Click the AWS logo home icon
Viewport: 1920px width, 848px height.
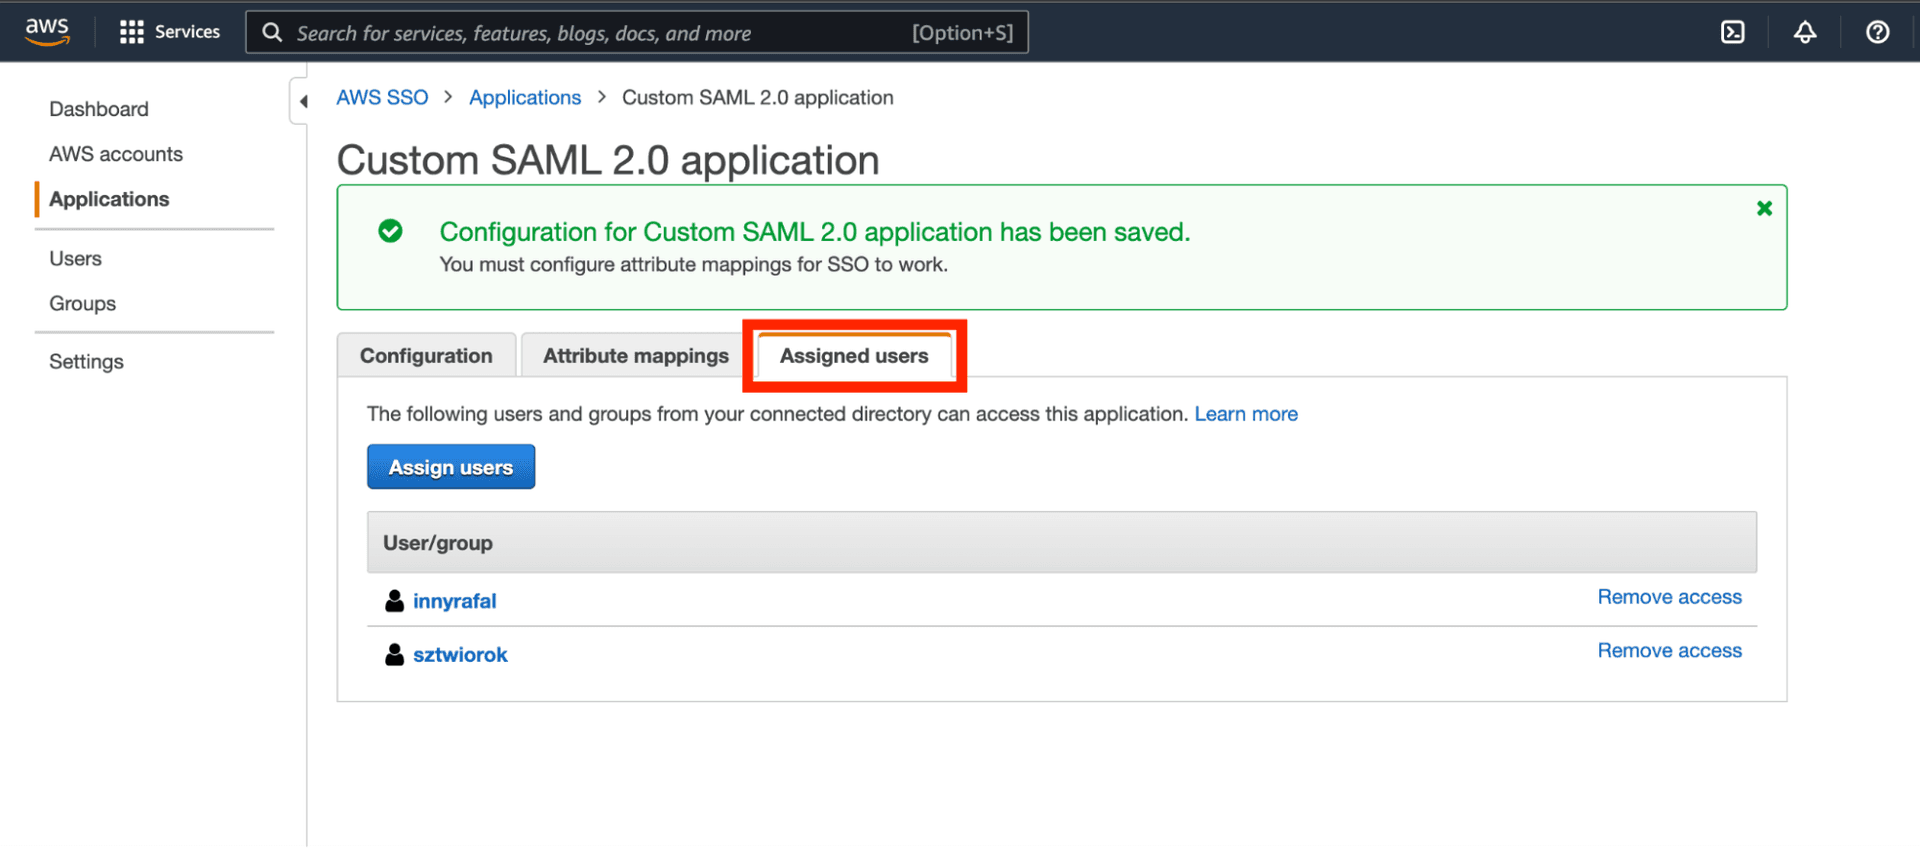(47, 31)
